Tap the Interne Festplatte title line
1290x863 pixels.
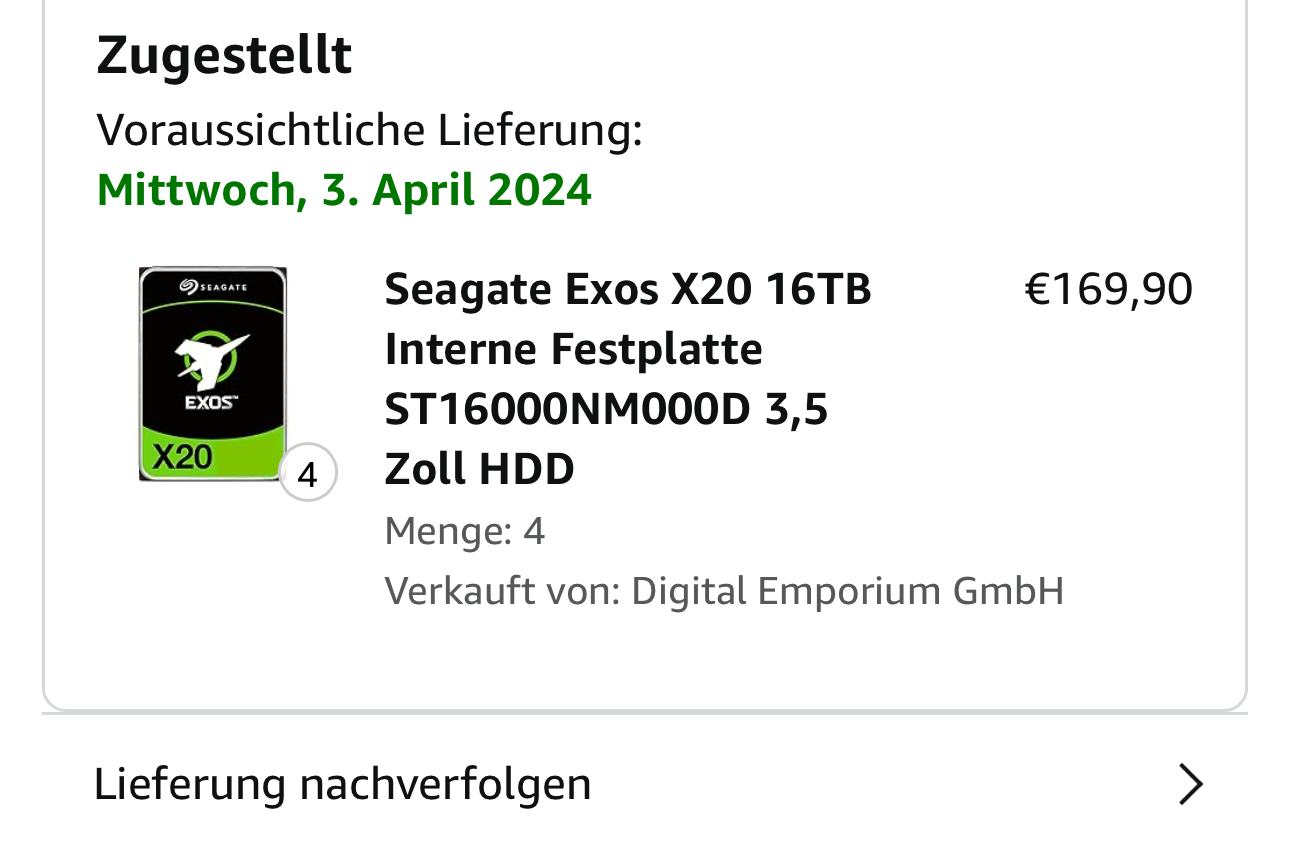point(574,350)
